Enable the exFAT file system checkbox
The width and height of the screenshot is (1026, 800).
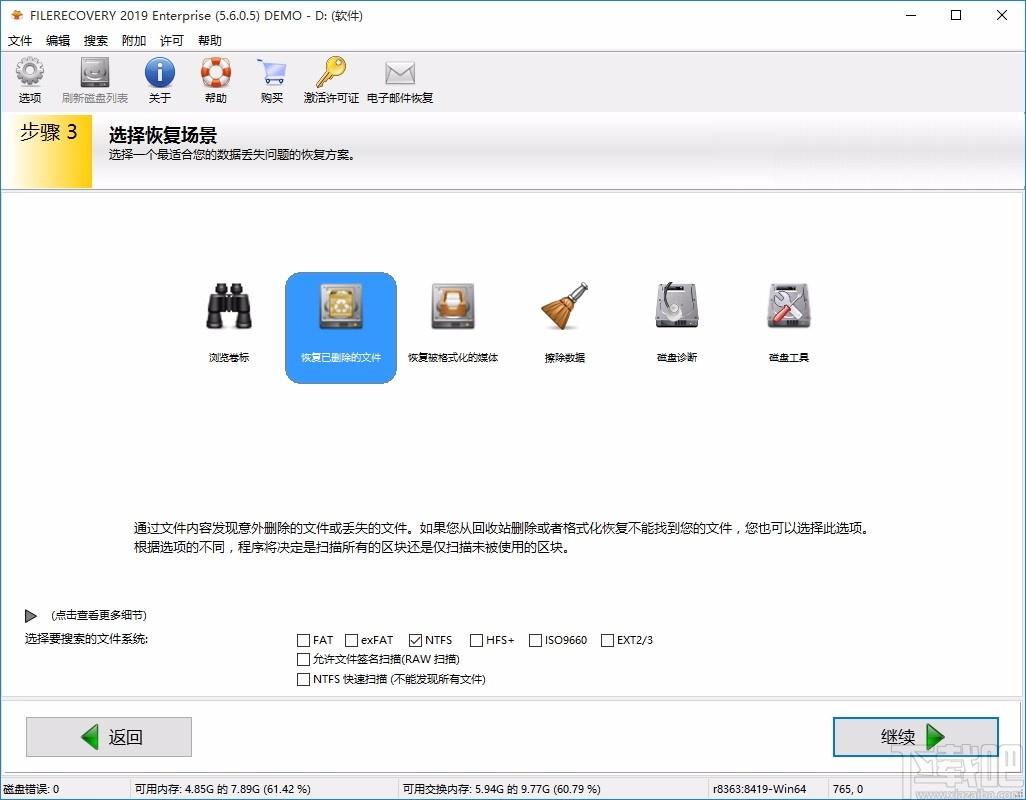[351, 640]
